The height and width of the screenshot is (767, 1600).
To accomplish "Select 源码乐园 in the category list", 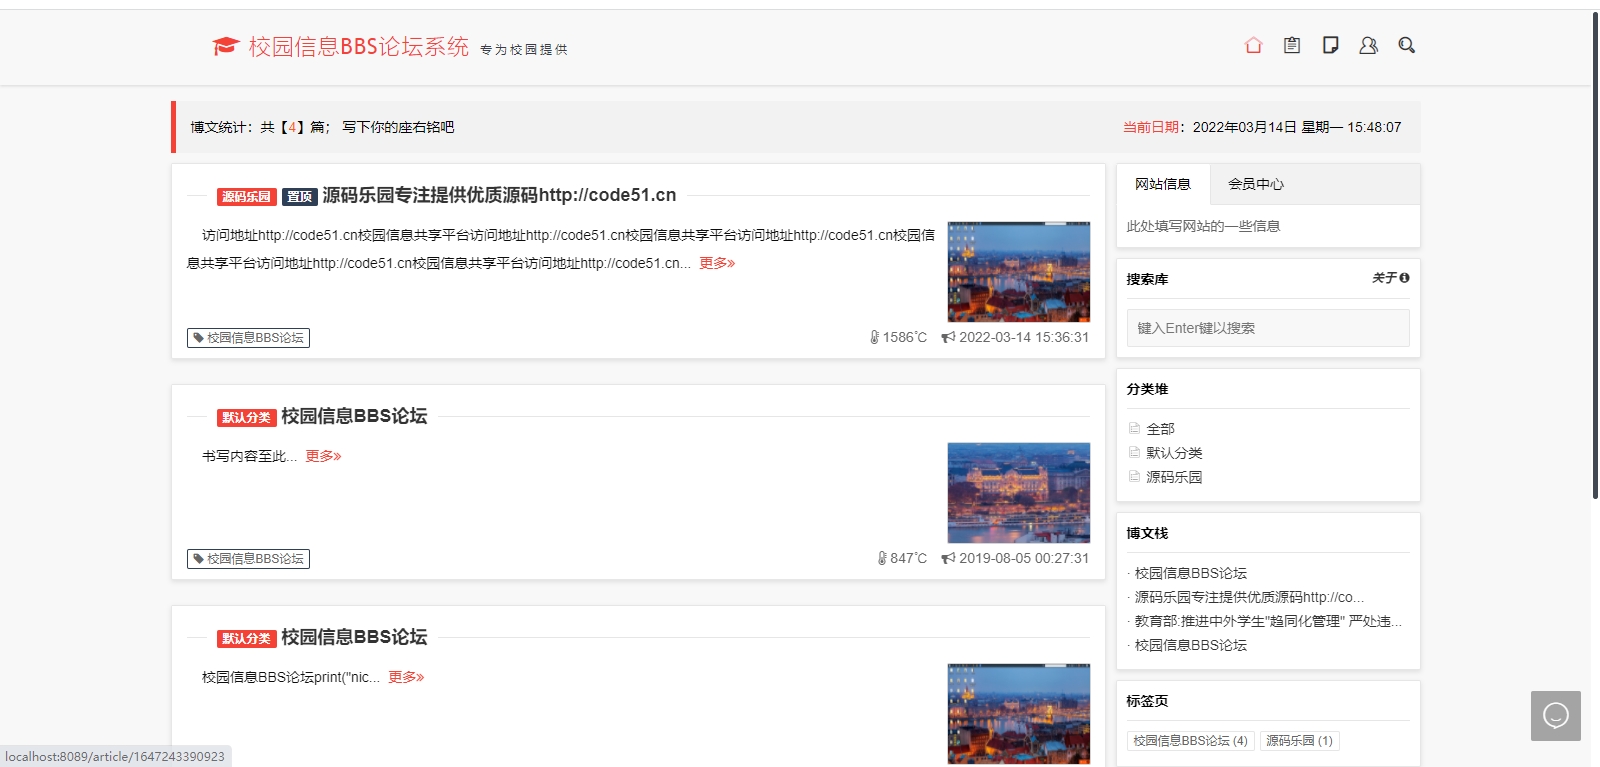I will pyautogui.click(x=1174, y=477).
